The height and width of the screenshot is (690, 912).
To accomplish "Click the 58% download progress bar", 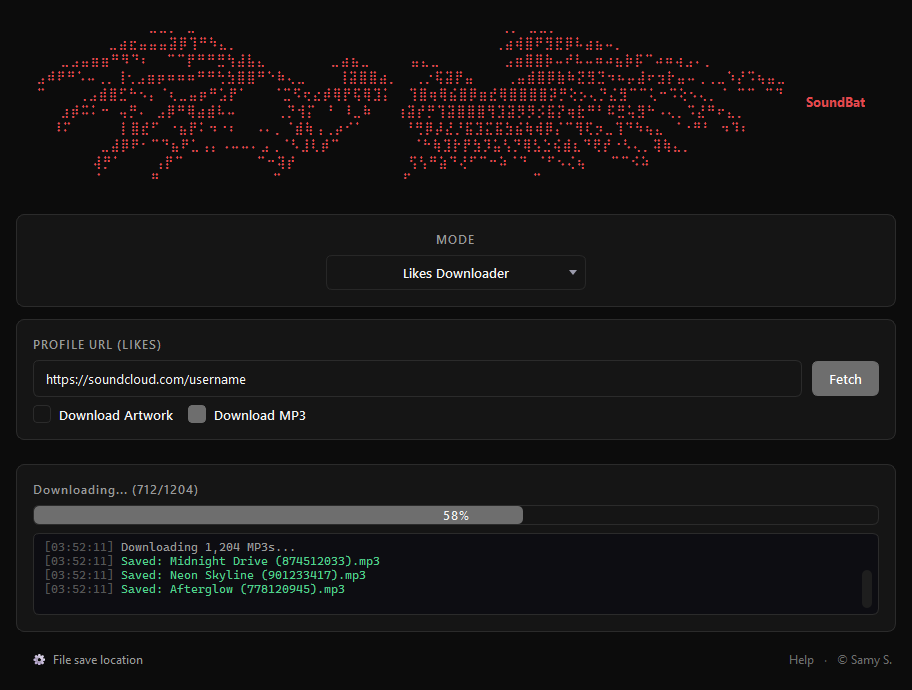I will click(x=455, y=515).
